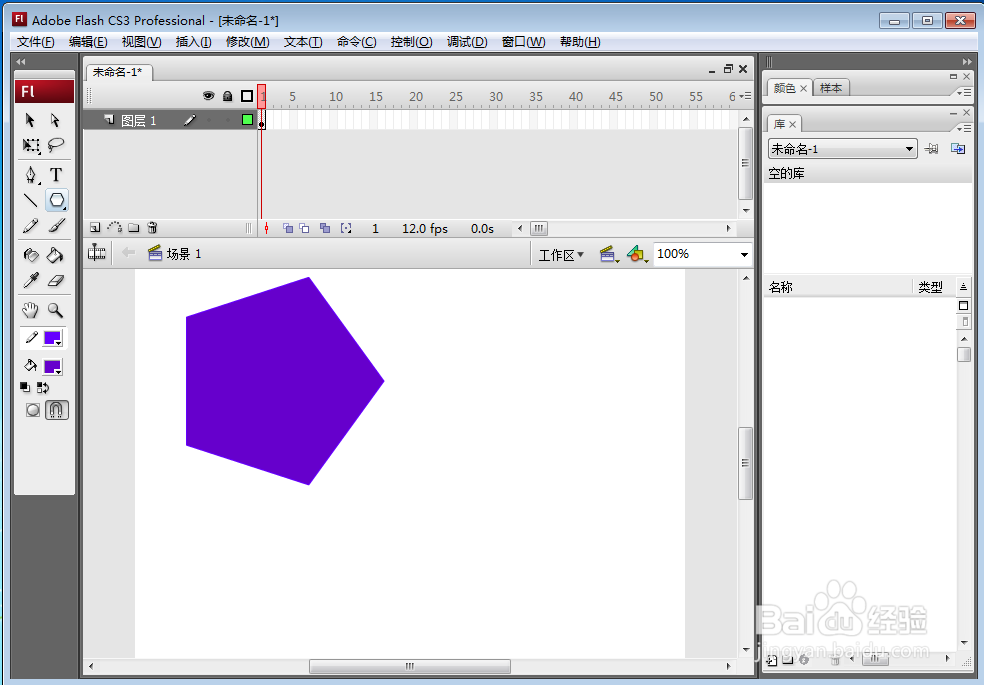Toggle show/hide all layers eye

[208, 96]
